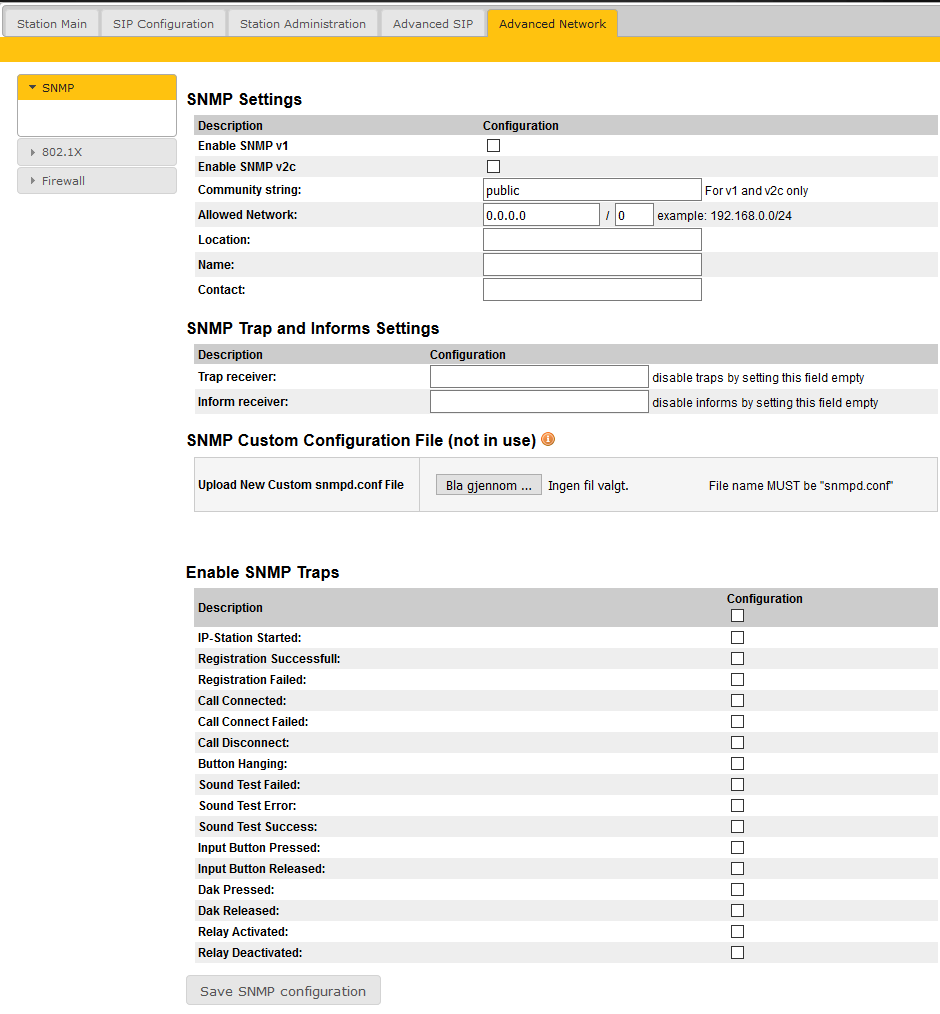Switch to the Station Main tab

click(52, 24)
